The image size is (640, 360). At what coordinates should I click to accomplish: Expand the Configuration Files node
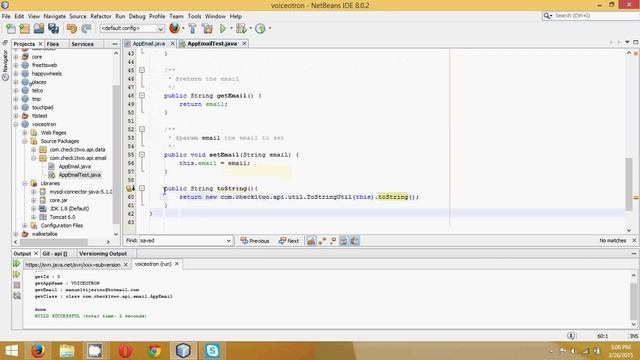point(25,225)
